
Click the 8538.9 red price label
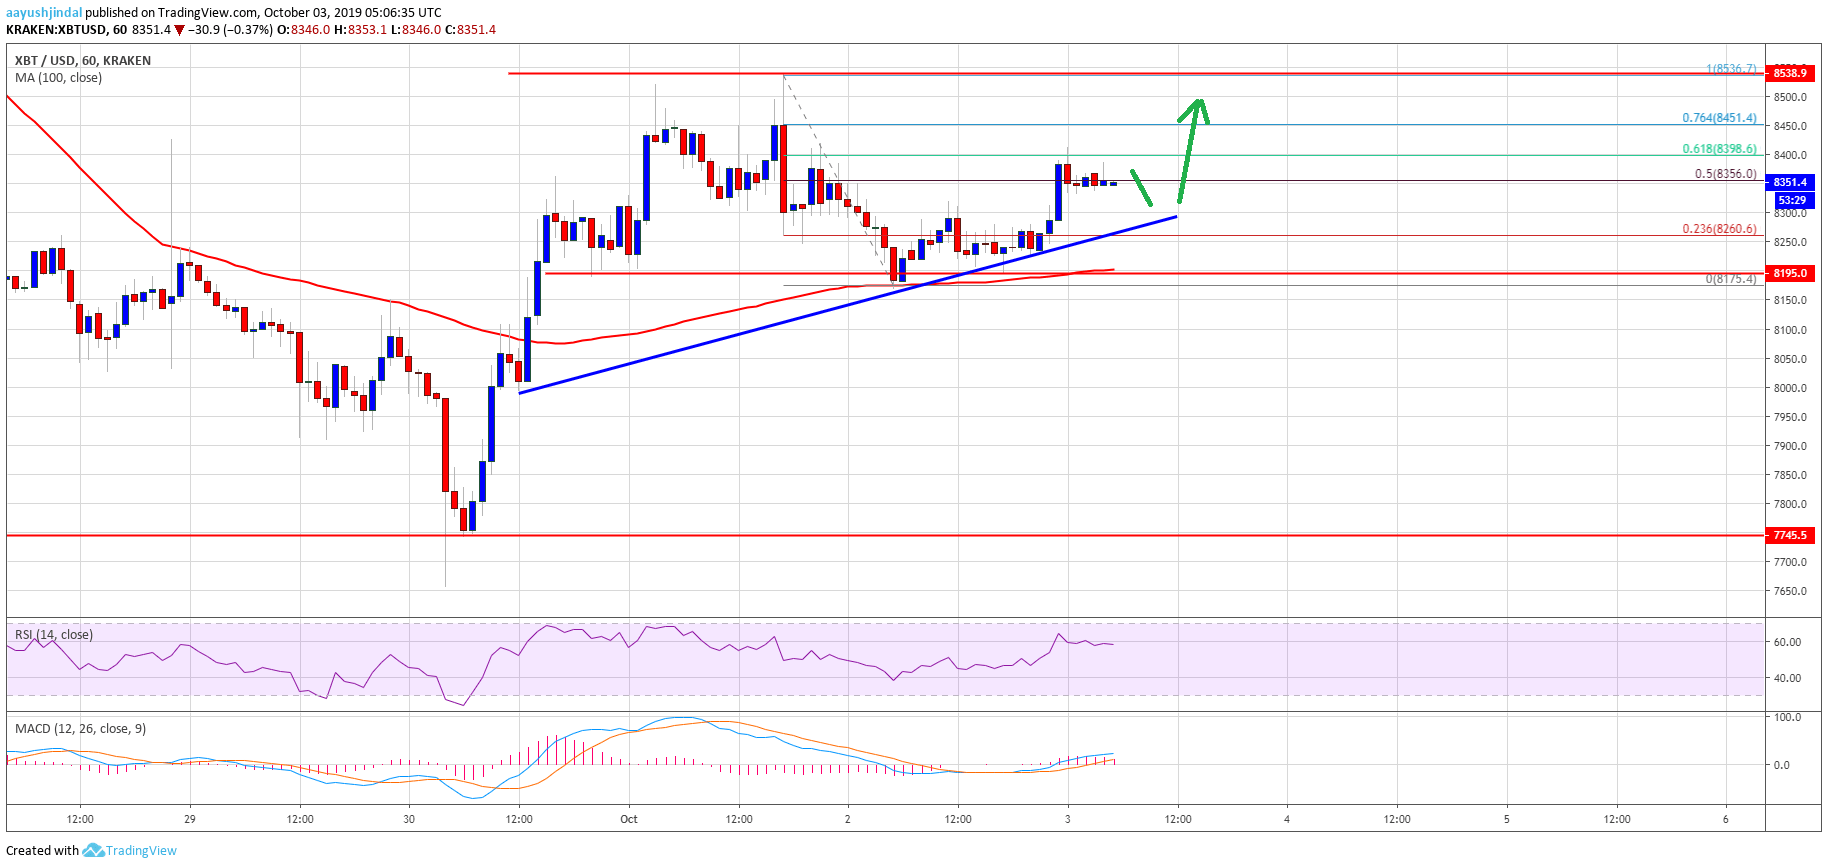pos(1790,73)
